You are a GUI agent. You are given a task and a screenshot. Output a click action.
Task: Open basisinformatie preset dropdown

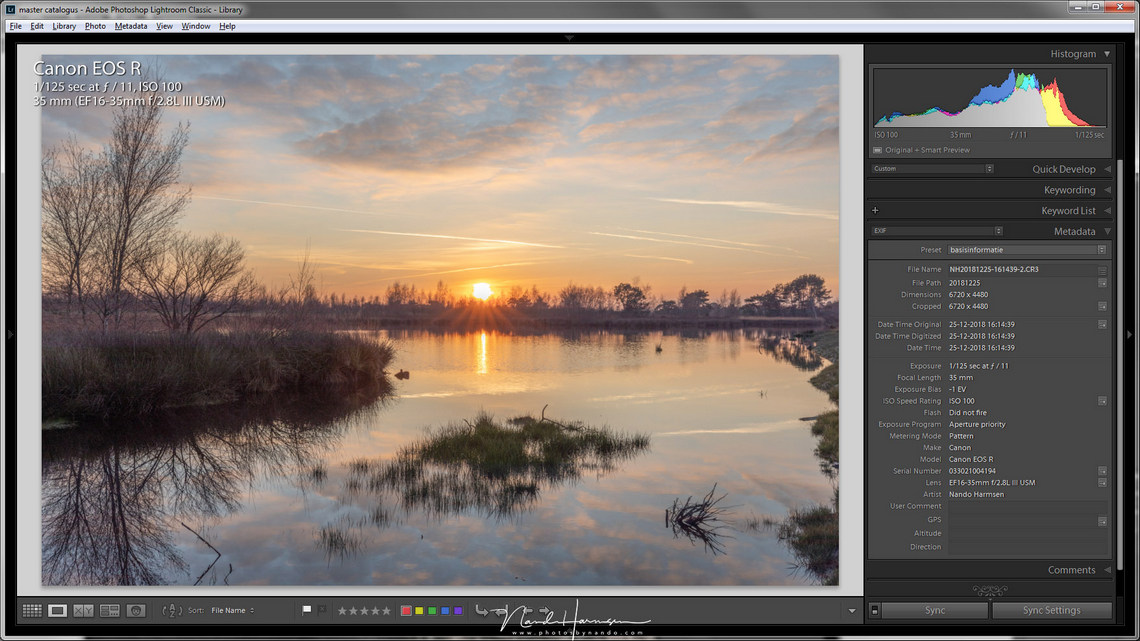click(x=1027, y=250)
